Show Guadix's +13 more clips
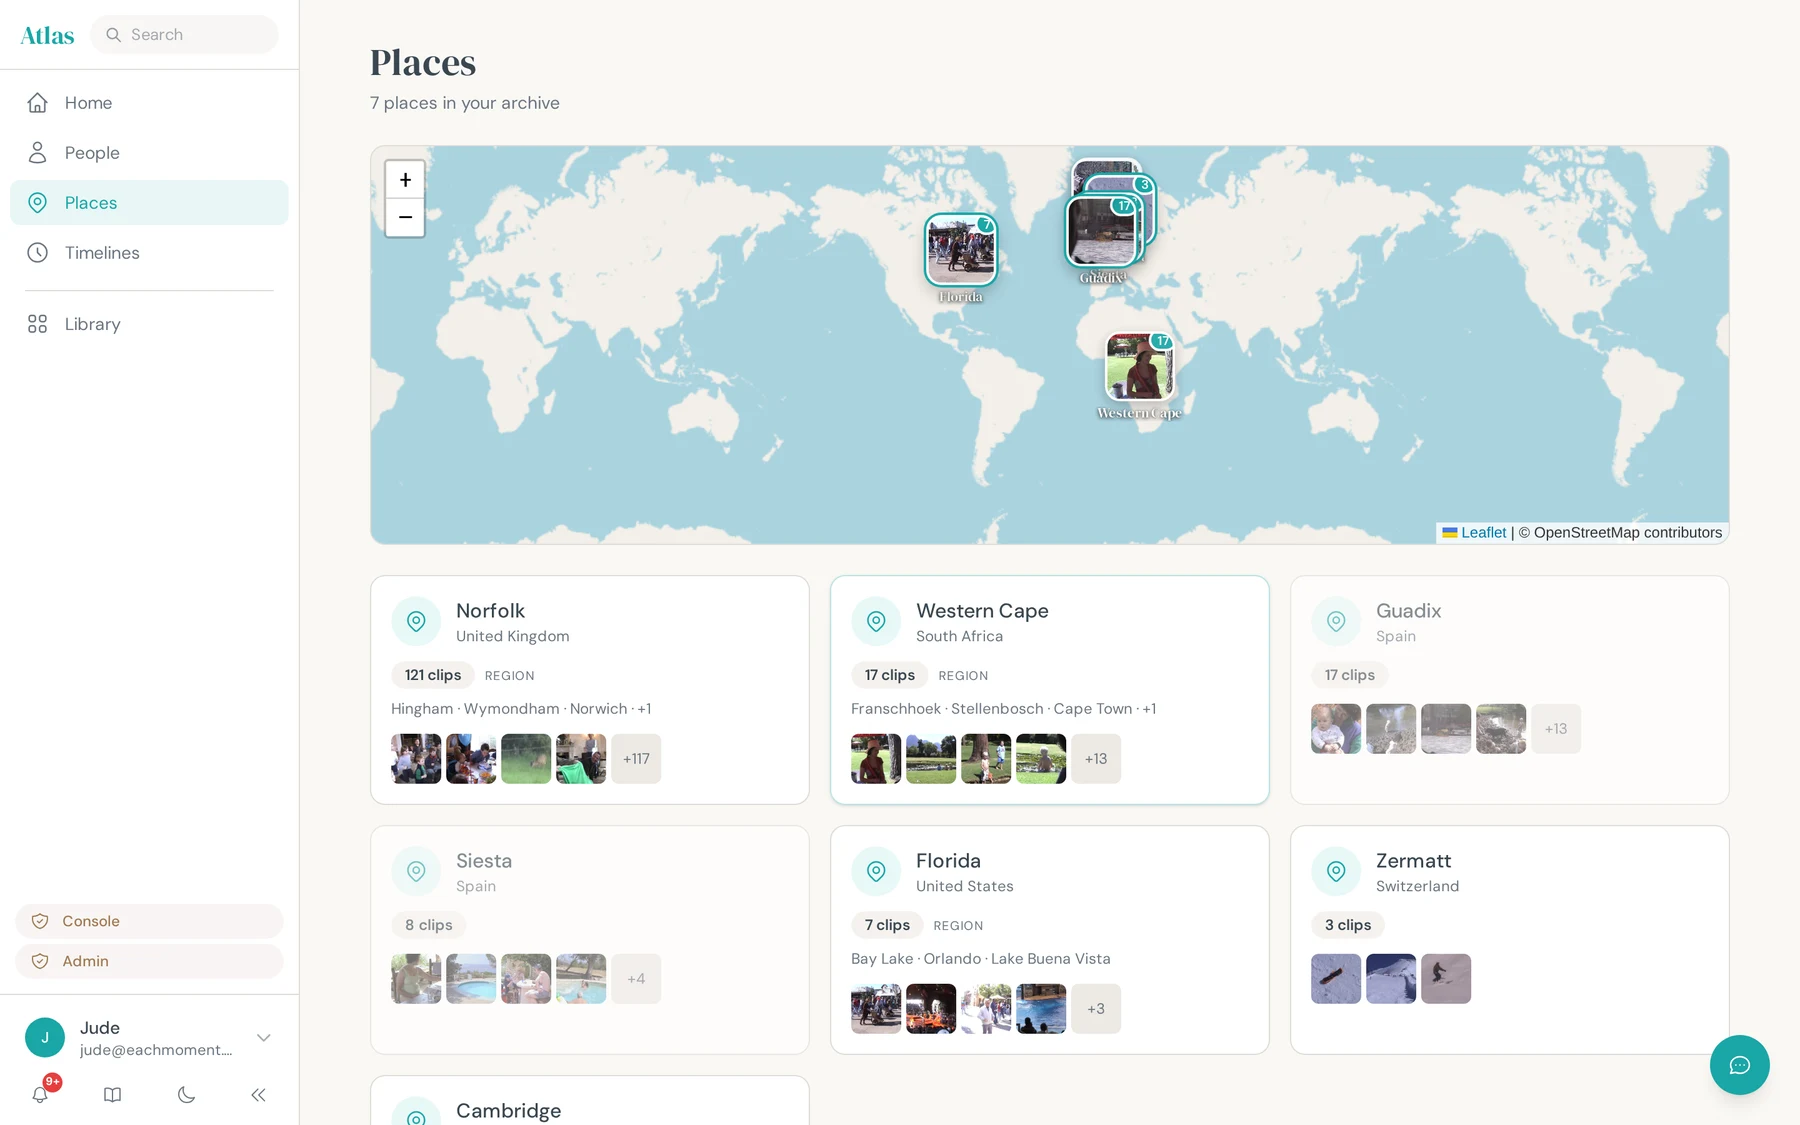This screenshot has height=1125, width=1800. click(1556, 729)
